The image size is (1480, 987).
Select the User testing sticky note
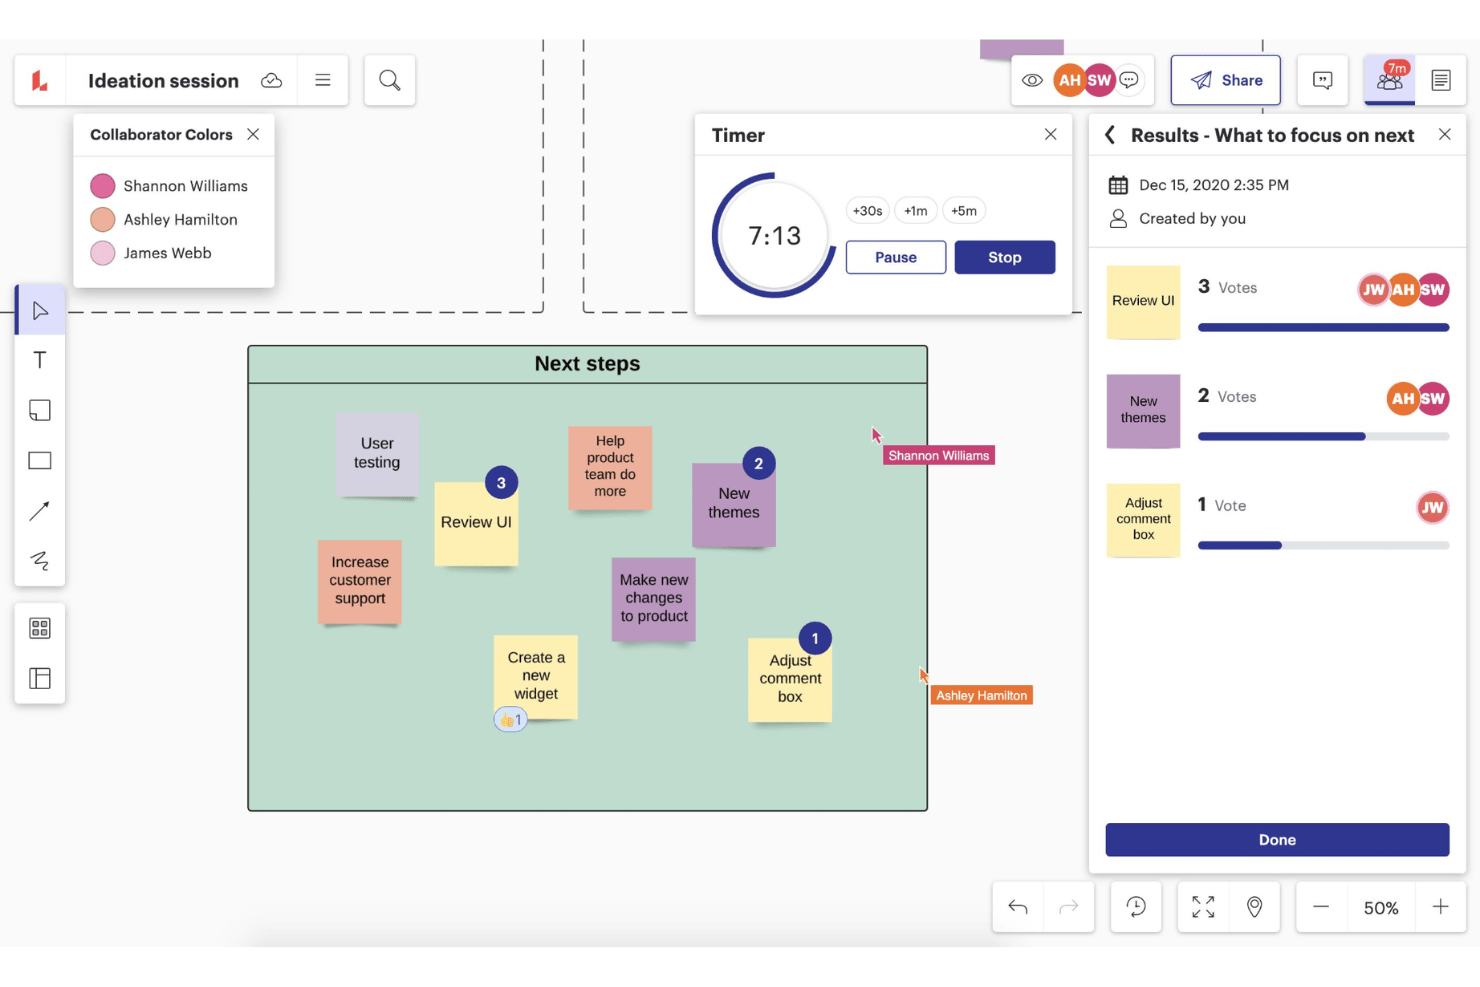coord(377,454)
